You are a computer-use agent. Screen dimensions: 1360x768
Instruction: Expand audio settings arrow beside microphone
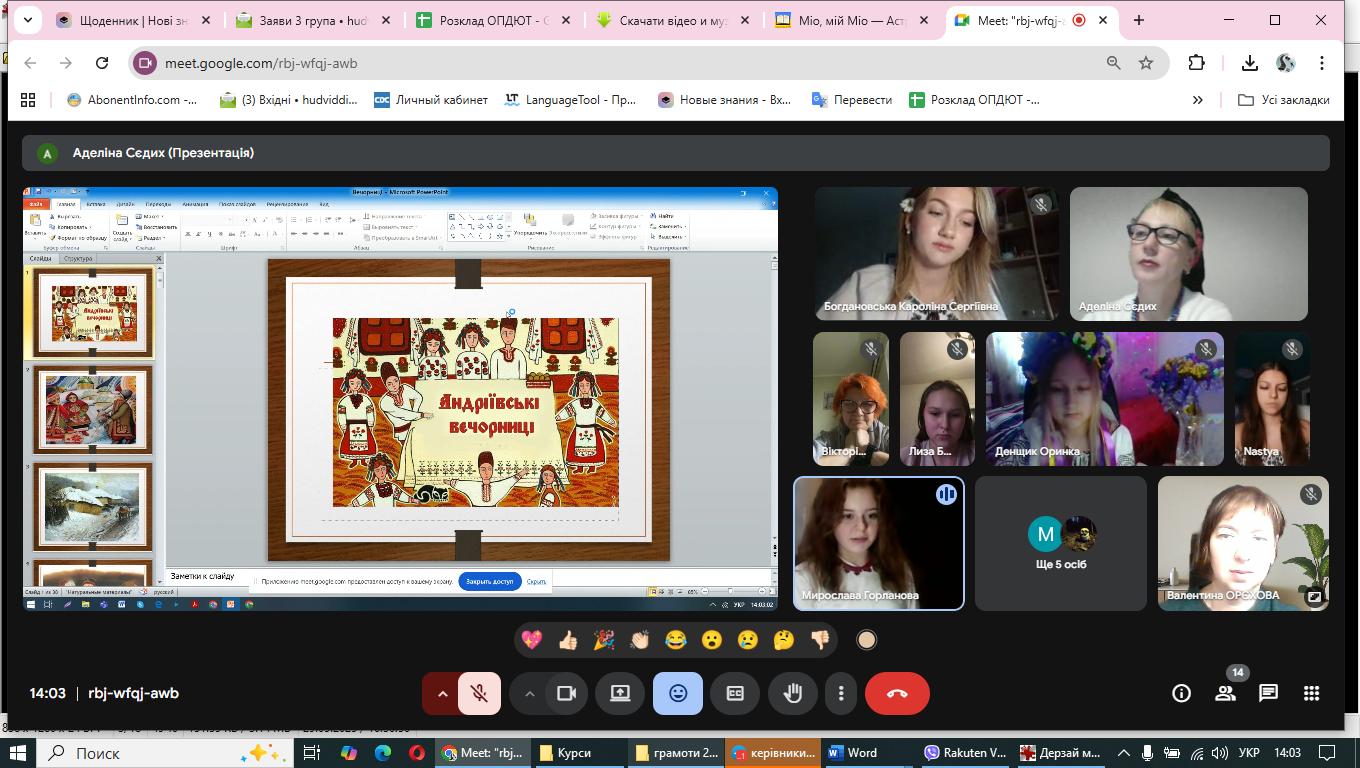pyautogui.click(x=442, y=694)
